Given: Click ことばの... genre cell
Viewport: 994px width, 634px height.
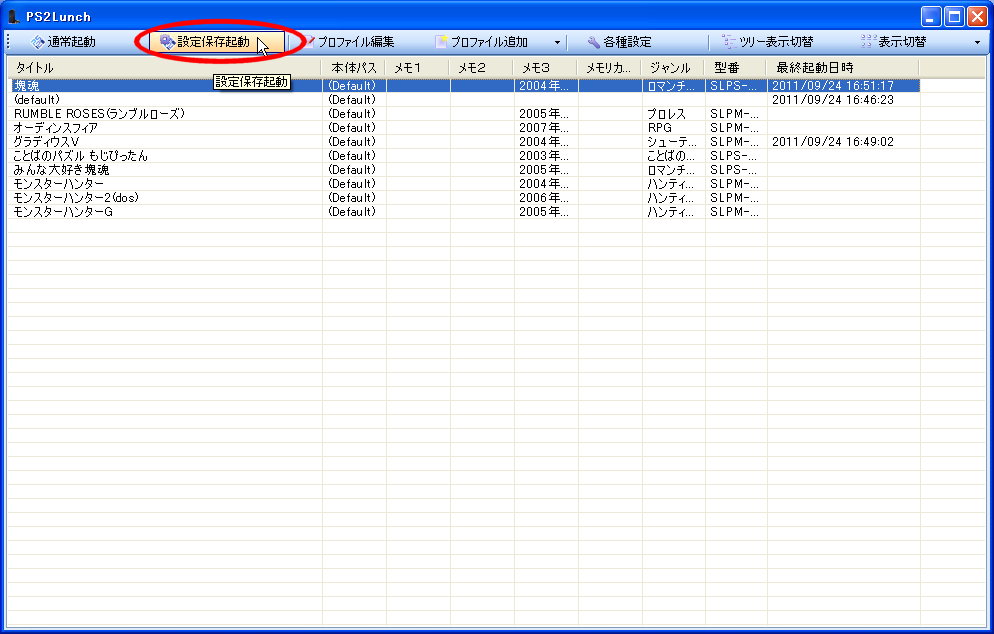Looking at the screenshot, I should point(671,155).
